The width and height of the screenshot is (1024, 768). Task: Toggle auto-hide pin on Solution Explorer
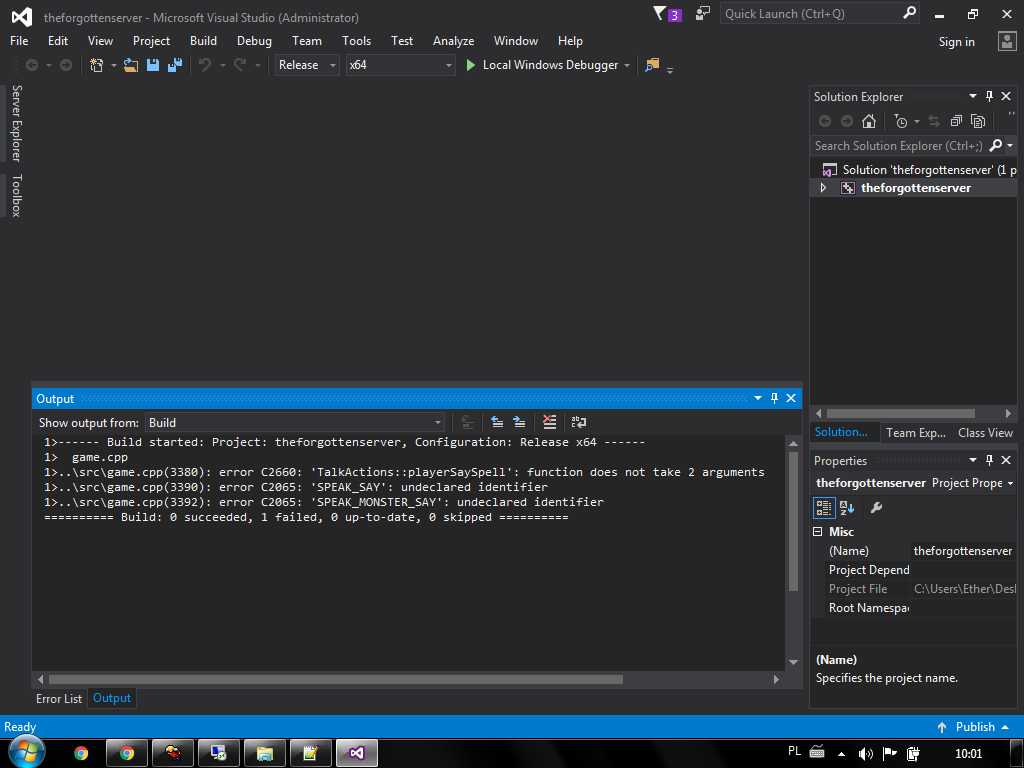coord(989,96)
